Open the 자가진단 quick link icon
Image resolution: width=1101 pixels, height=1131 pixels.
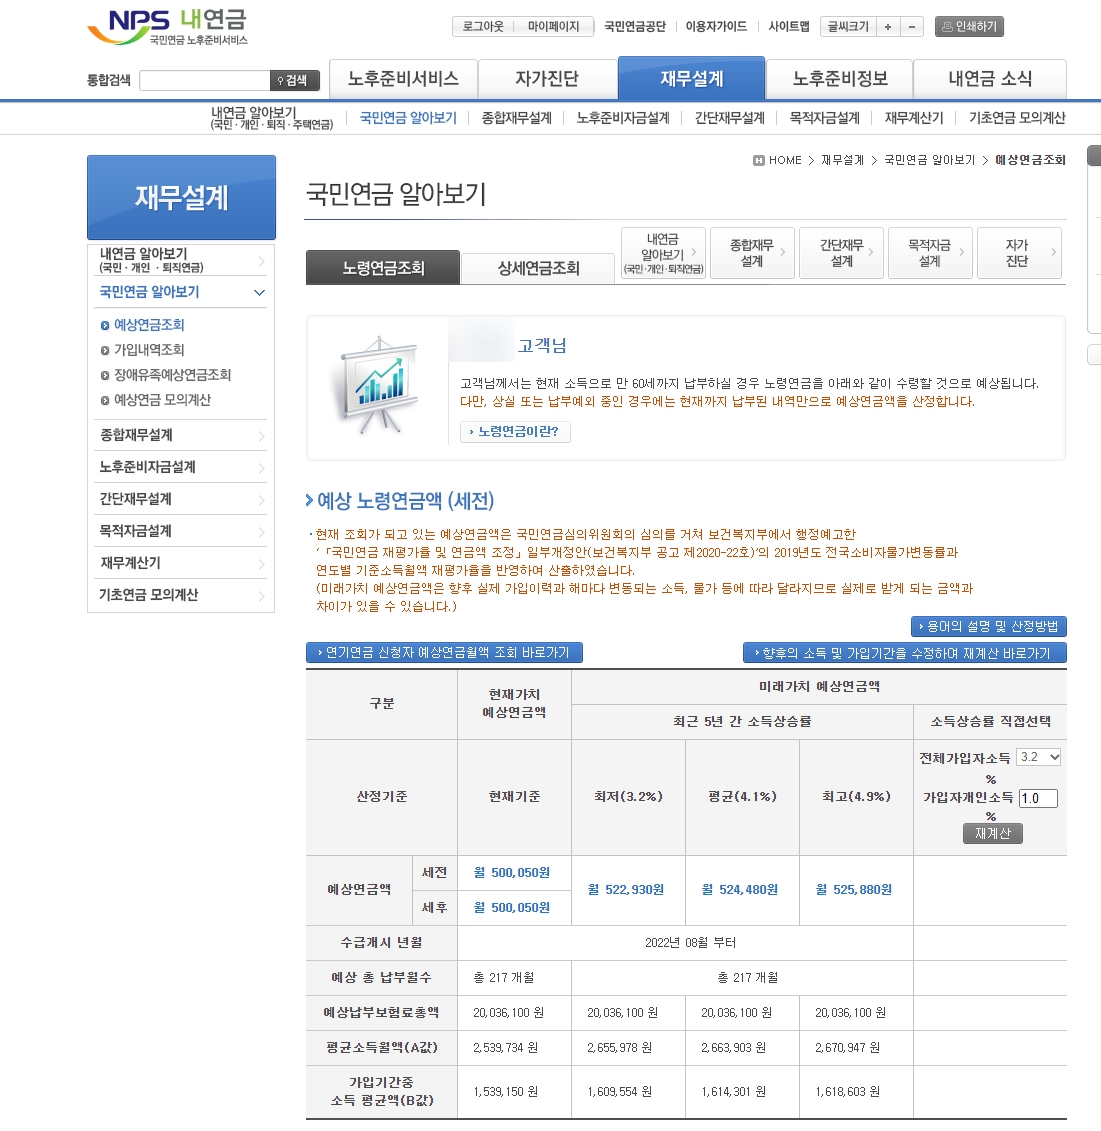pos(1019,253)
